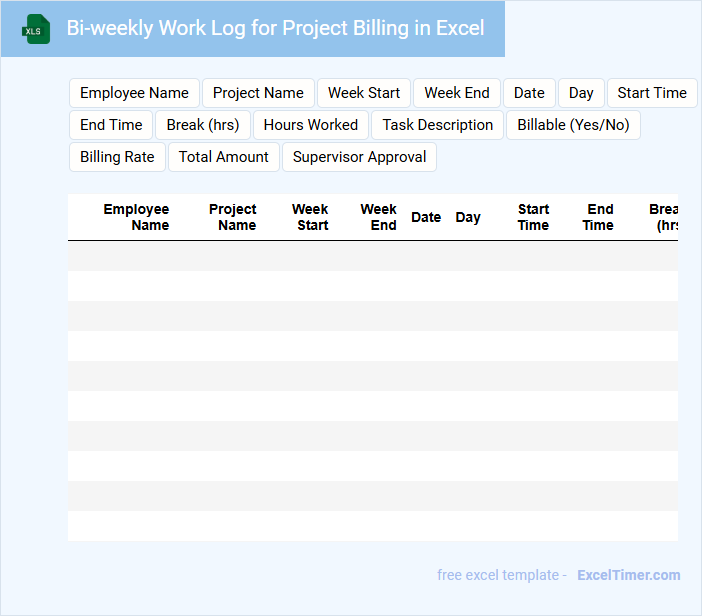Viewport: 702px width, 616px height.
Task: Click the Start Time tag
Action: pyautogui.click(x=652, y=93)
